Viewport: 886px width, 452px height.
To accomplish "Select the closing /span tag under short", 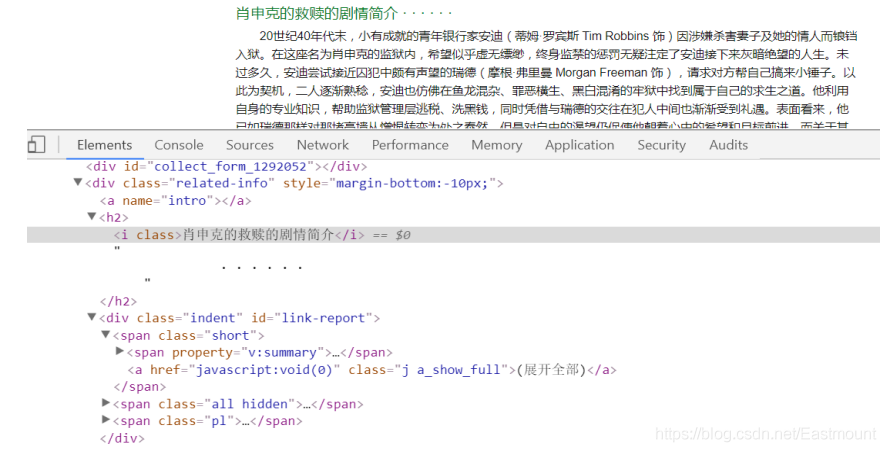I will (140, 387).
